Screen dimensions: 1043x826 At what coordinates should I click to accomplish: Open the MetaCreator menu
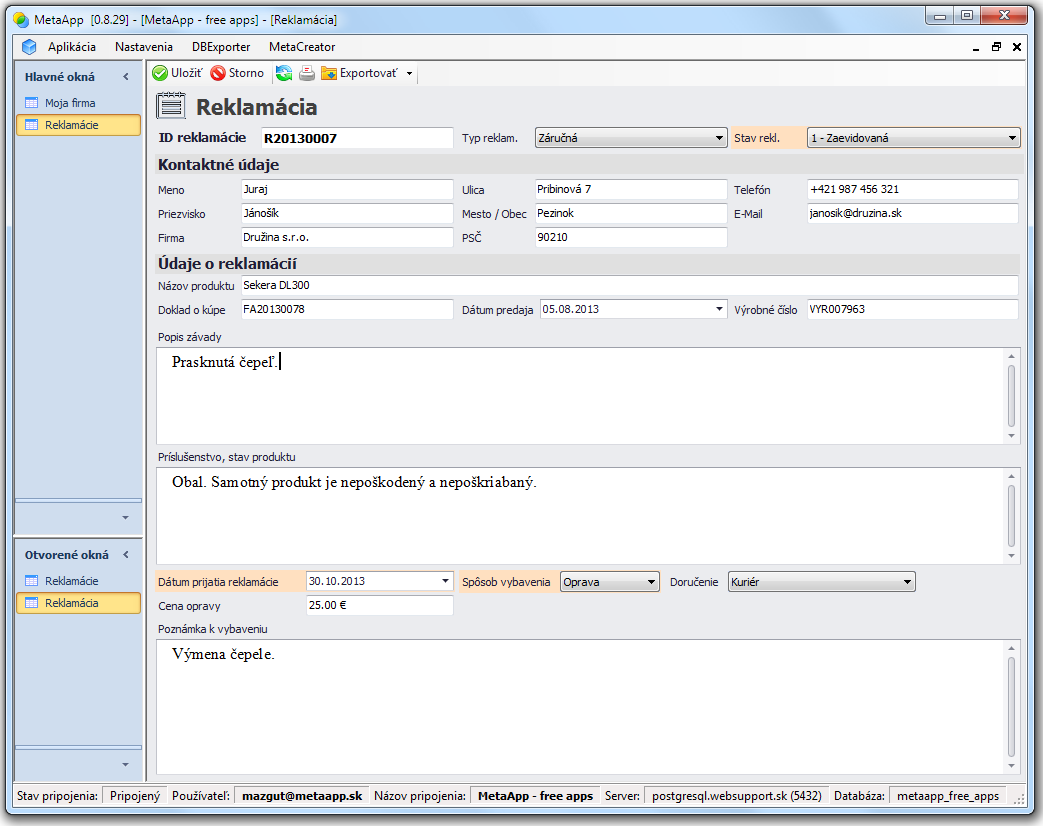(302, 47)
